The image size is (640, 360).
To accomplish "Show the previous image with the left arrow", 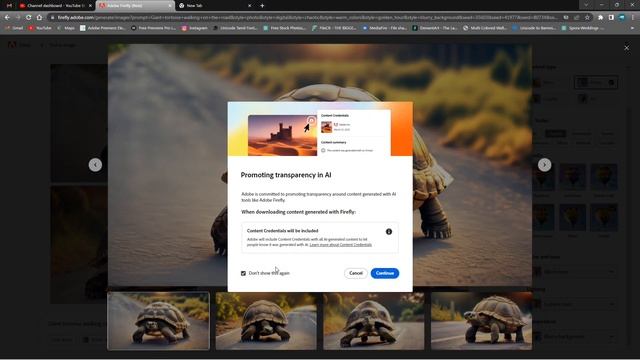I will [95, 165].
